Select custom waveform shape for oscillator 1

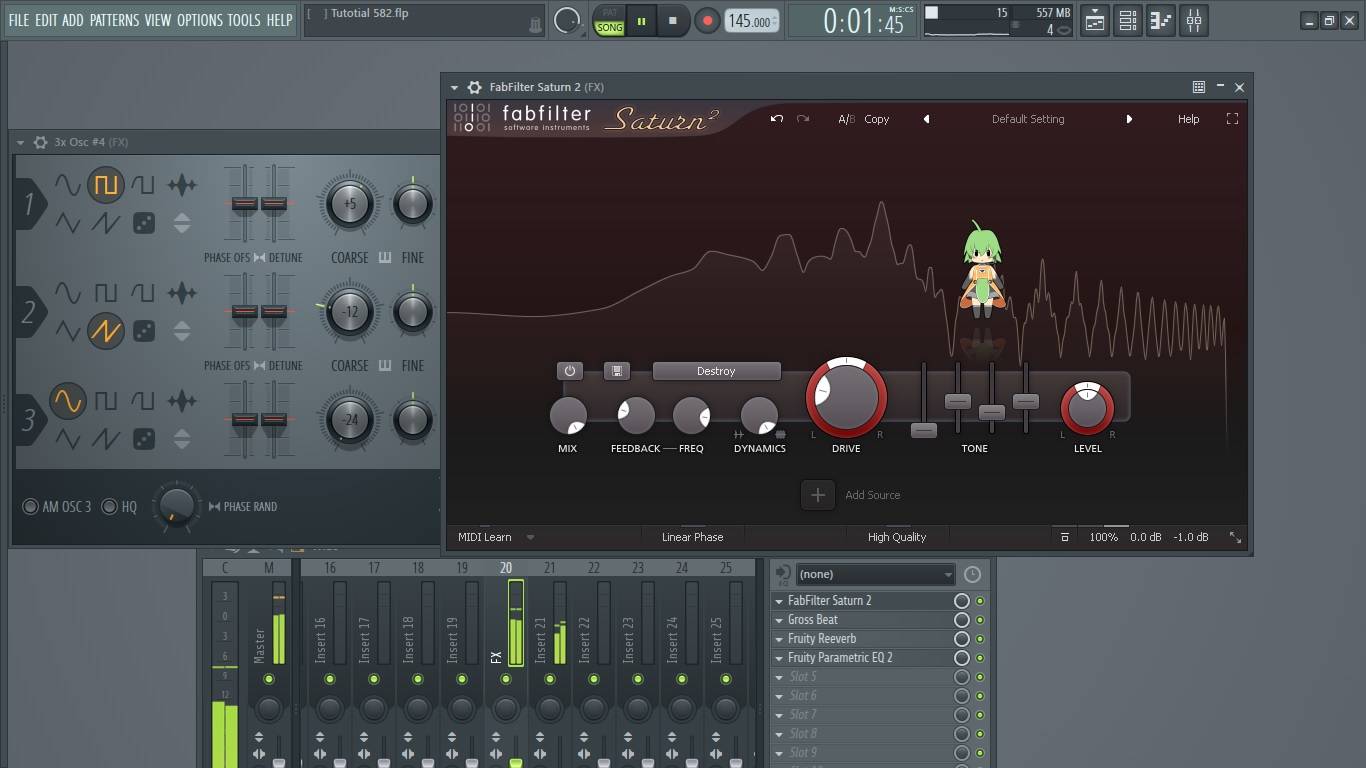coord(181,185)
